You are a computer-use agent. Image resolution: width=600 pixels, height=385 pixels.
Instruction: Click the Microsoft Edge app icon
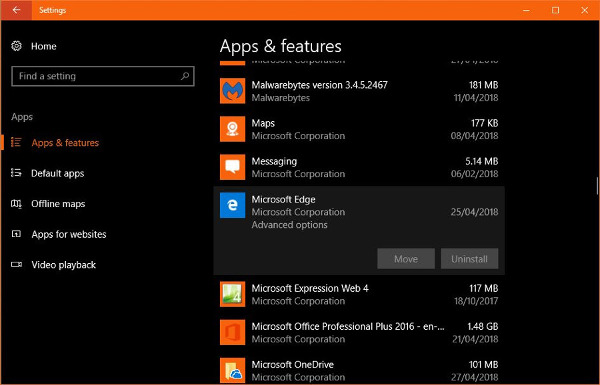pyautogui.click(x=232, y=205)
